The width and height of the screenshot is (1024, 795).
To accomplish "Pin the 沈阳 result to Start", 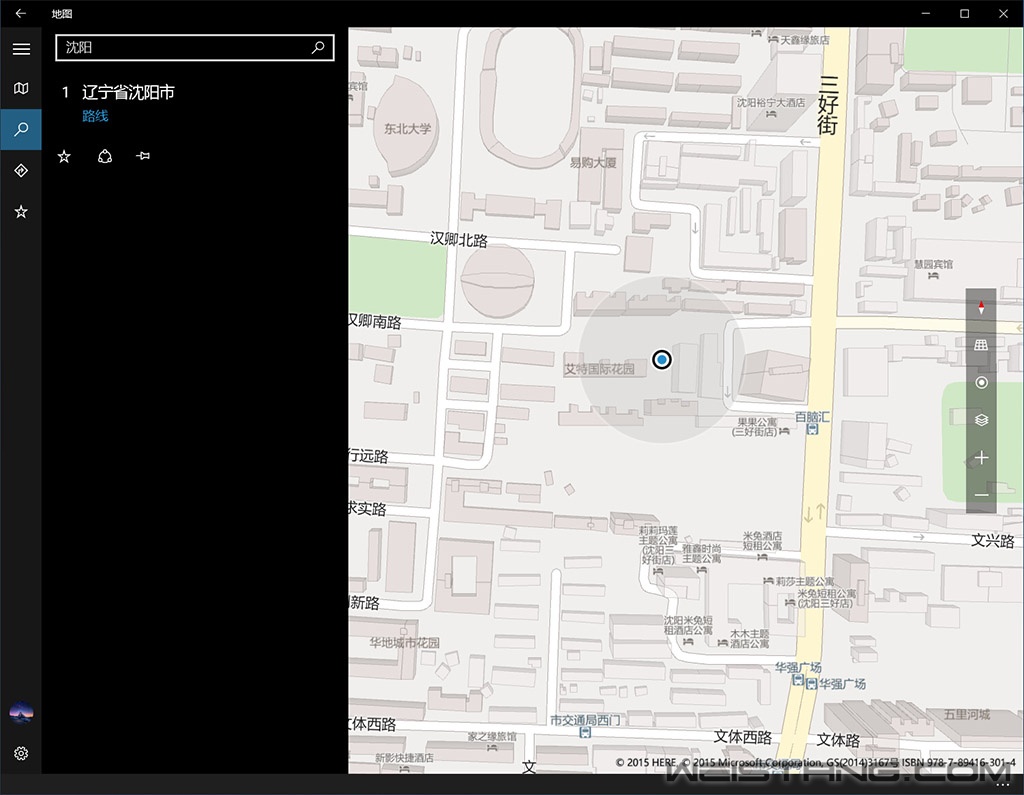I will [x=143, y=156].
